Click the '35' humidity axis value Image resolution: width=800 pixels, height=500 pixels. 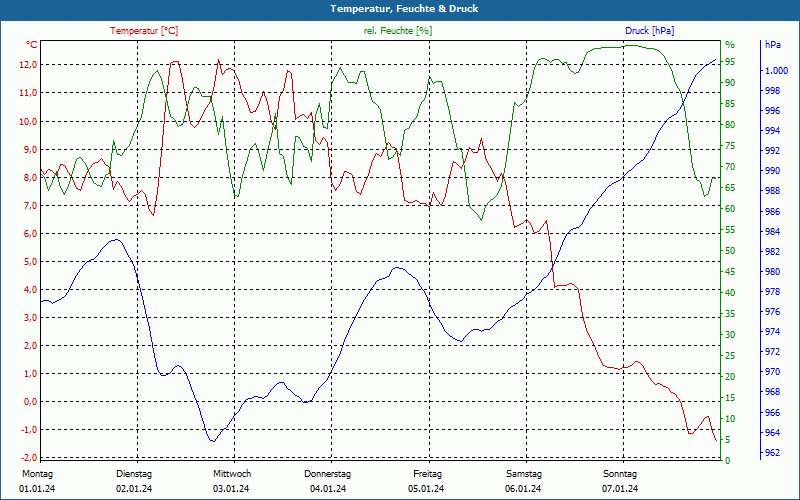[731, 314]
